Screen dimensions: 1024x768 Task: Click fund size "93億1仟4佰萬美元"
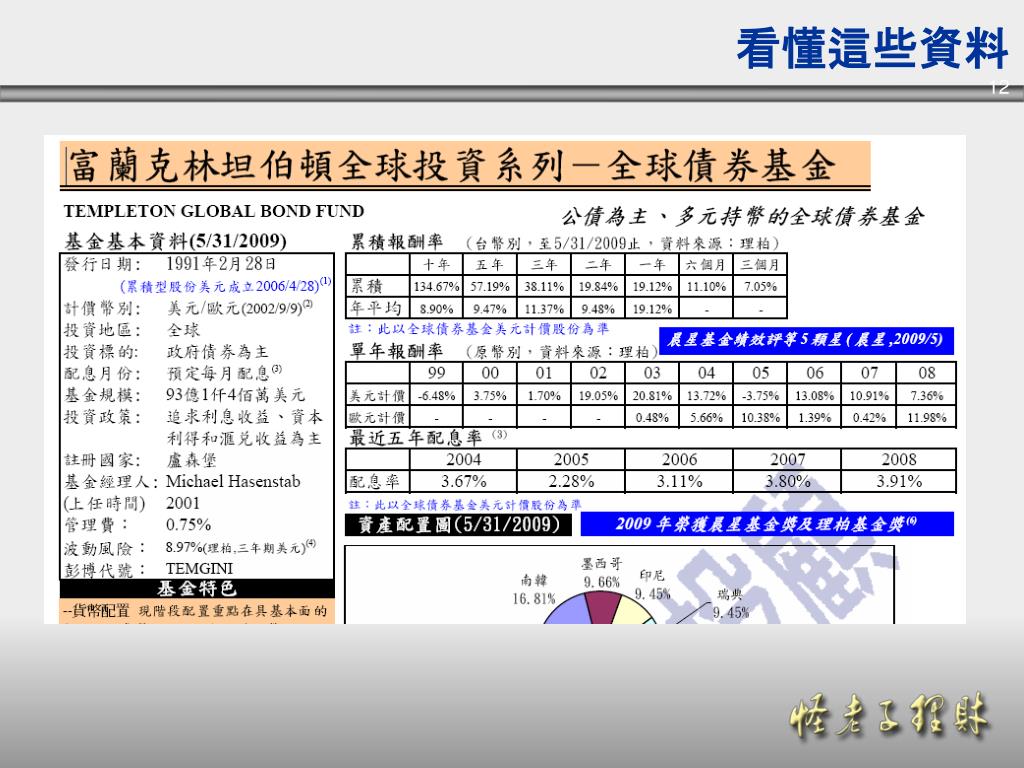[235, 394]
